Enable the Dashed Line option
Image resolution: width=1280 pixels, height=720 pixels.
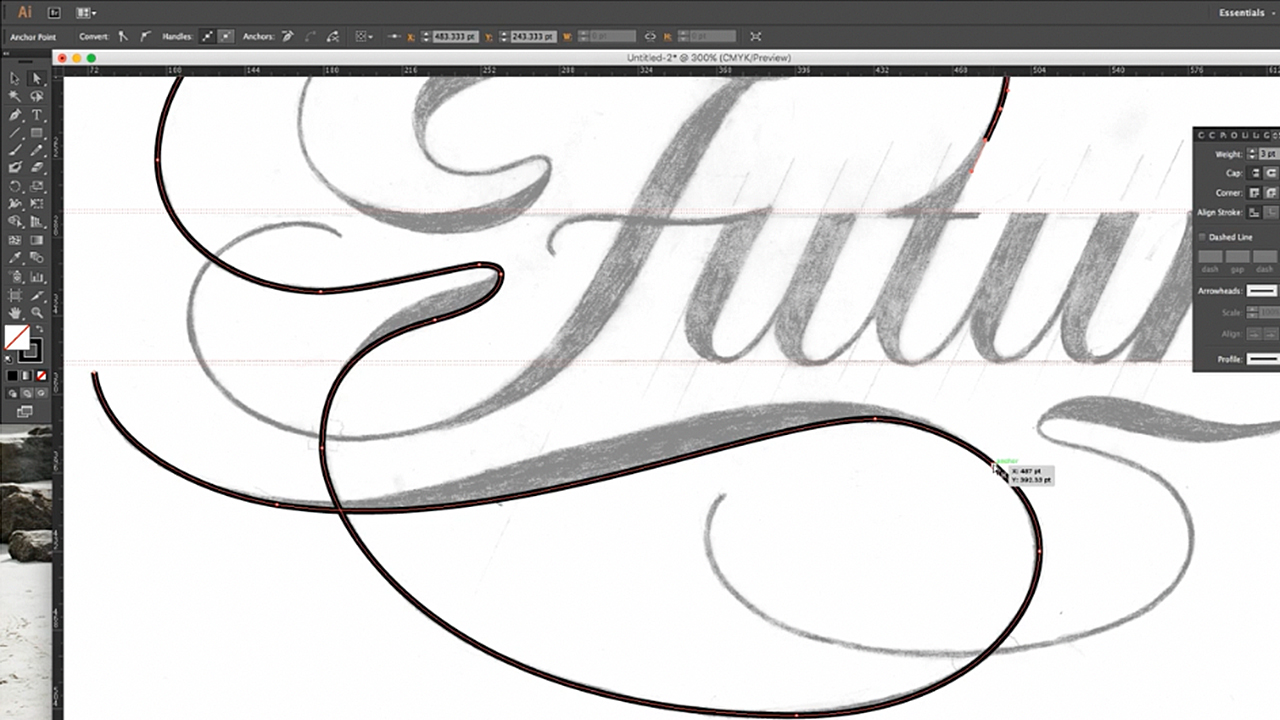(x=1202, y=237)
